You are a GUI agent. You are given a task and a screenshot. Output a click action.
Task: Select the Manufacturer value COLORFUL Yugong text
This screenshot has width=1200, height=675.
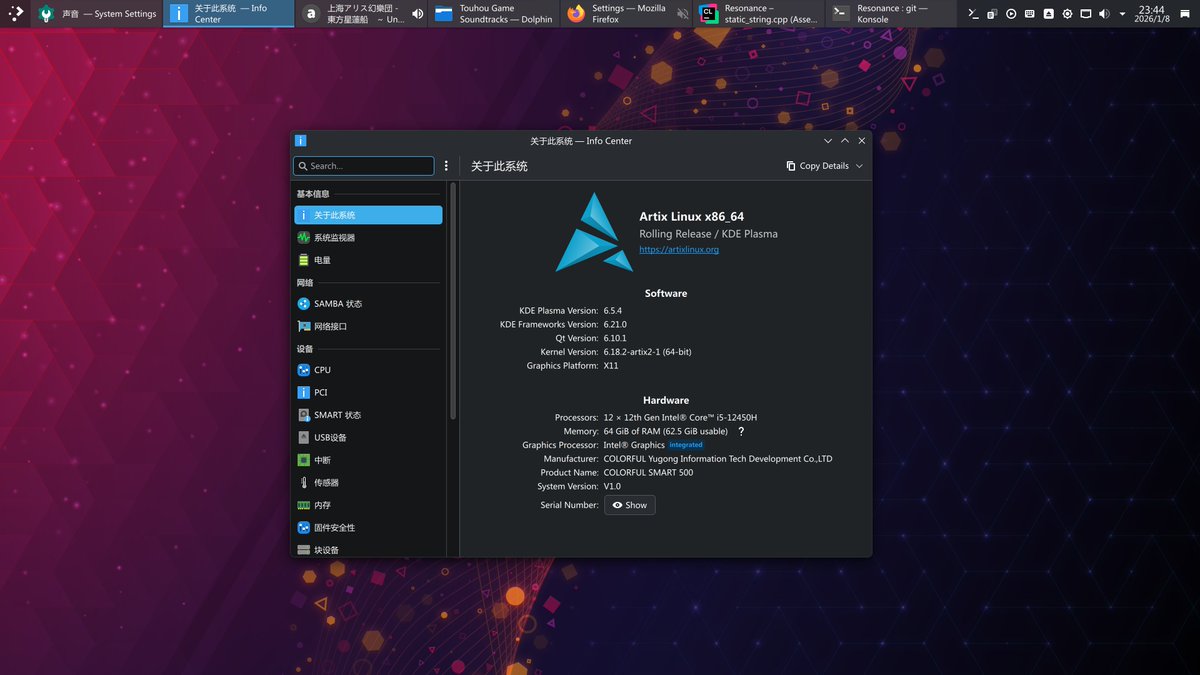(x=718, y=459)
